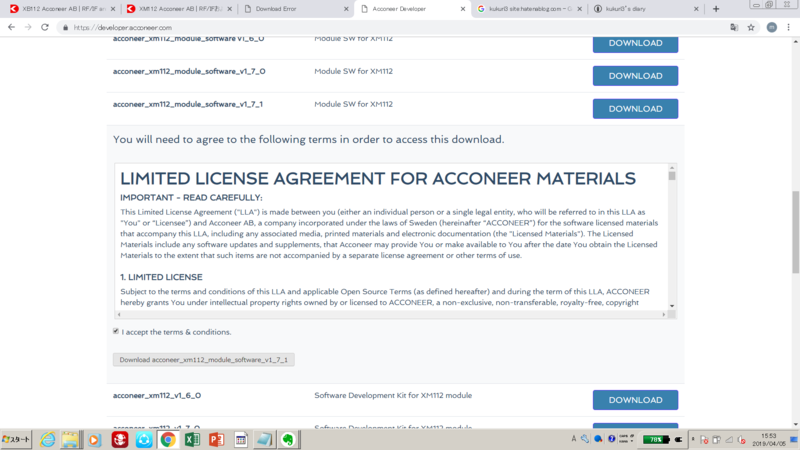Open the calendar document app in taskbar

coord(241,439)
